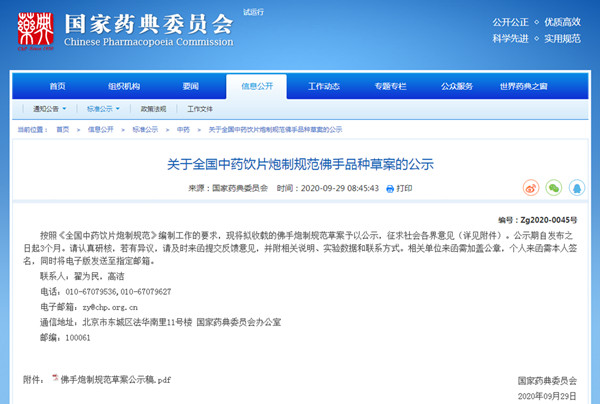Viewport: 600px width, 404px height.
Task: Click the Weibo share icon
Action: (531, 187)
